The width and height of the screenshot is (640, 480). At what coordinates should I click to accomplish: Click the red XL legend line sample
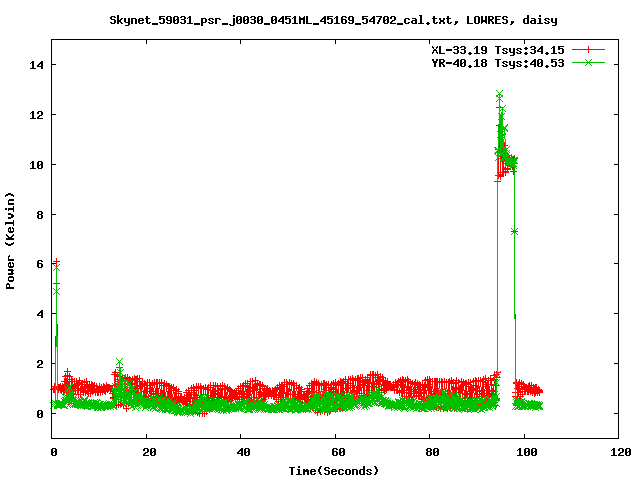(588, 50)
